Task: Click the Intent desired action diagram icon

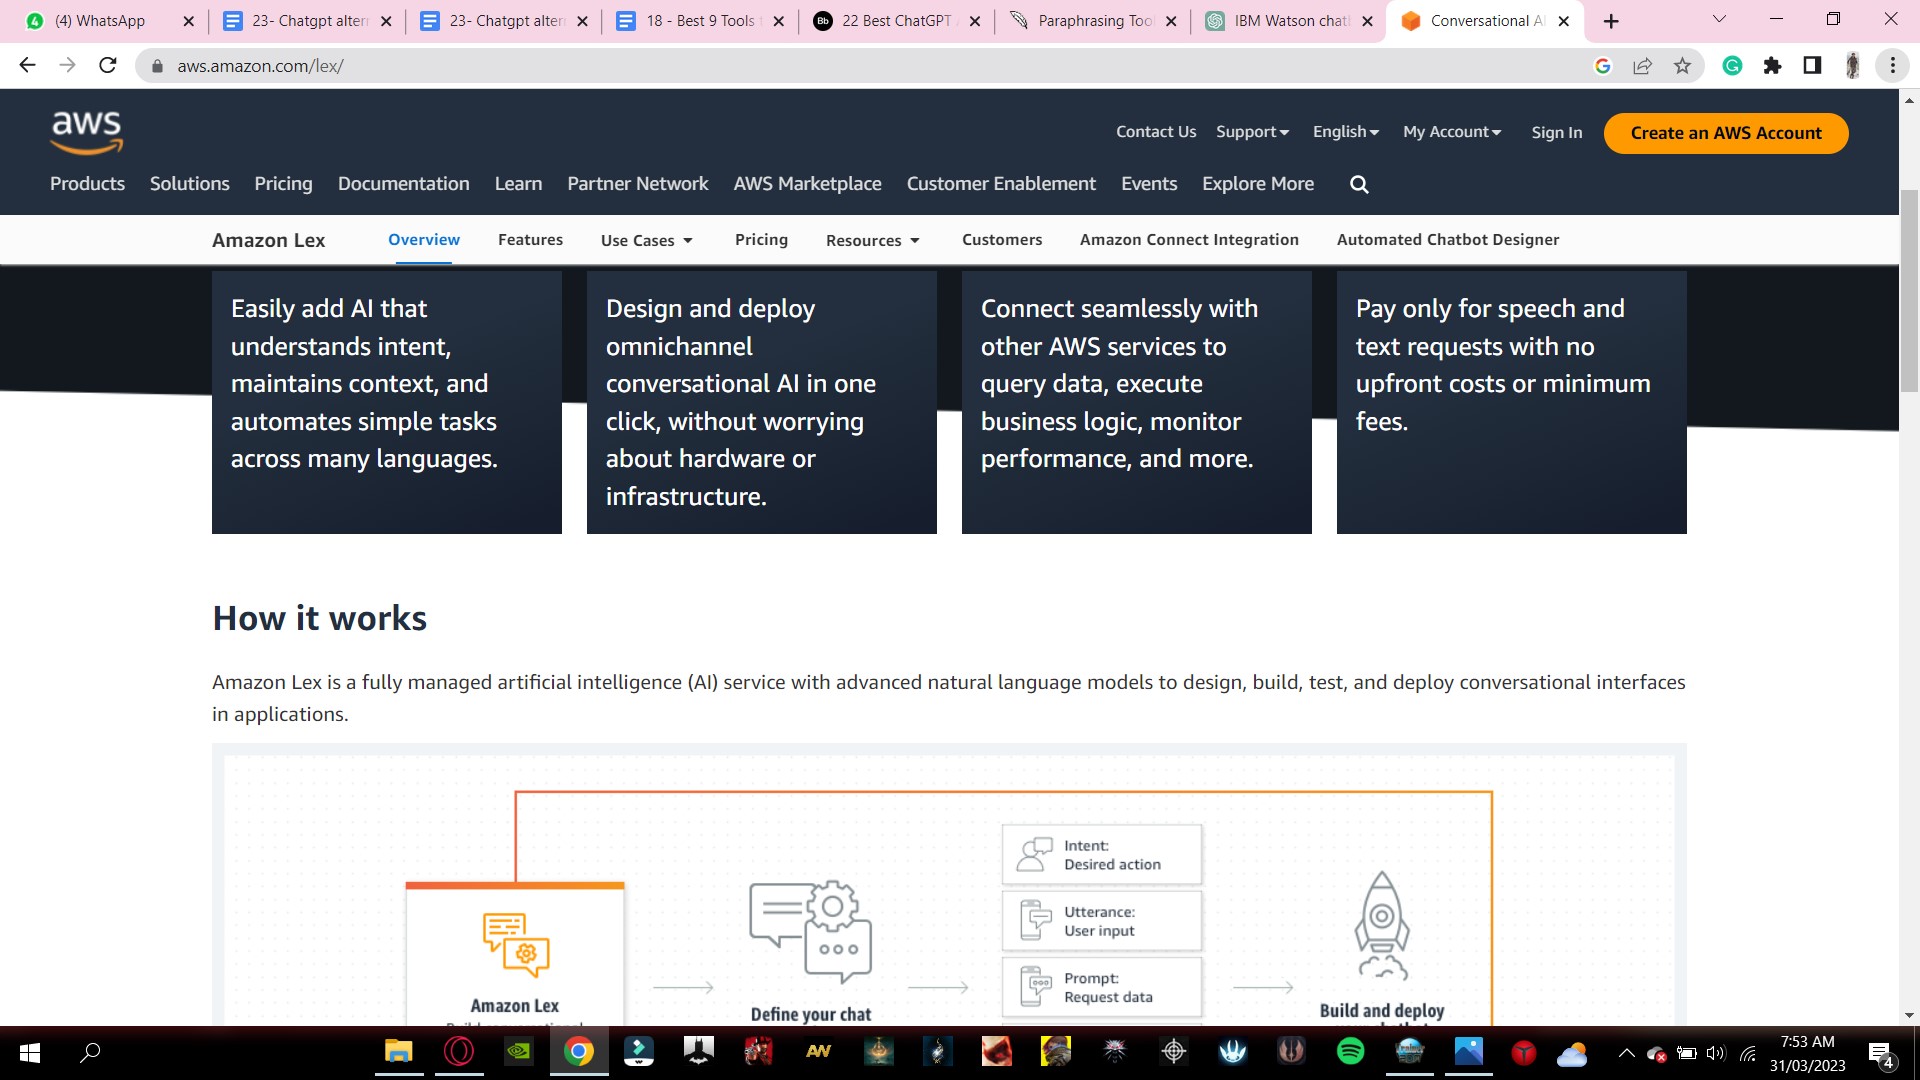Action: [1035, 853]
